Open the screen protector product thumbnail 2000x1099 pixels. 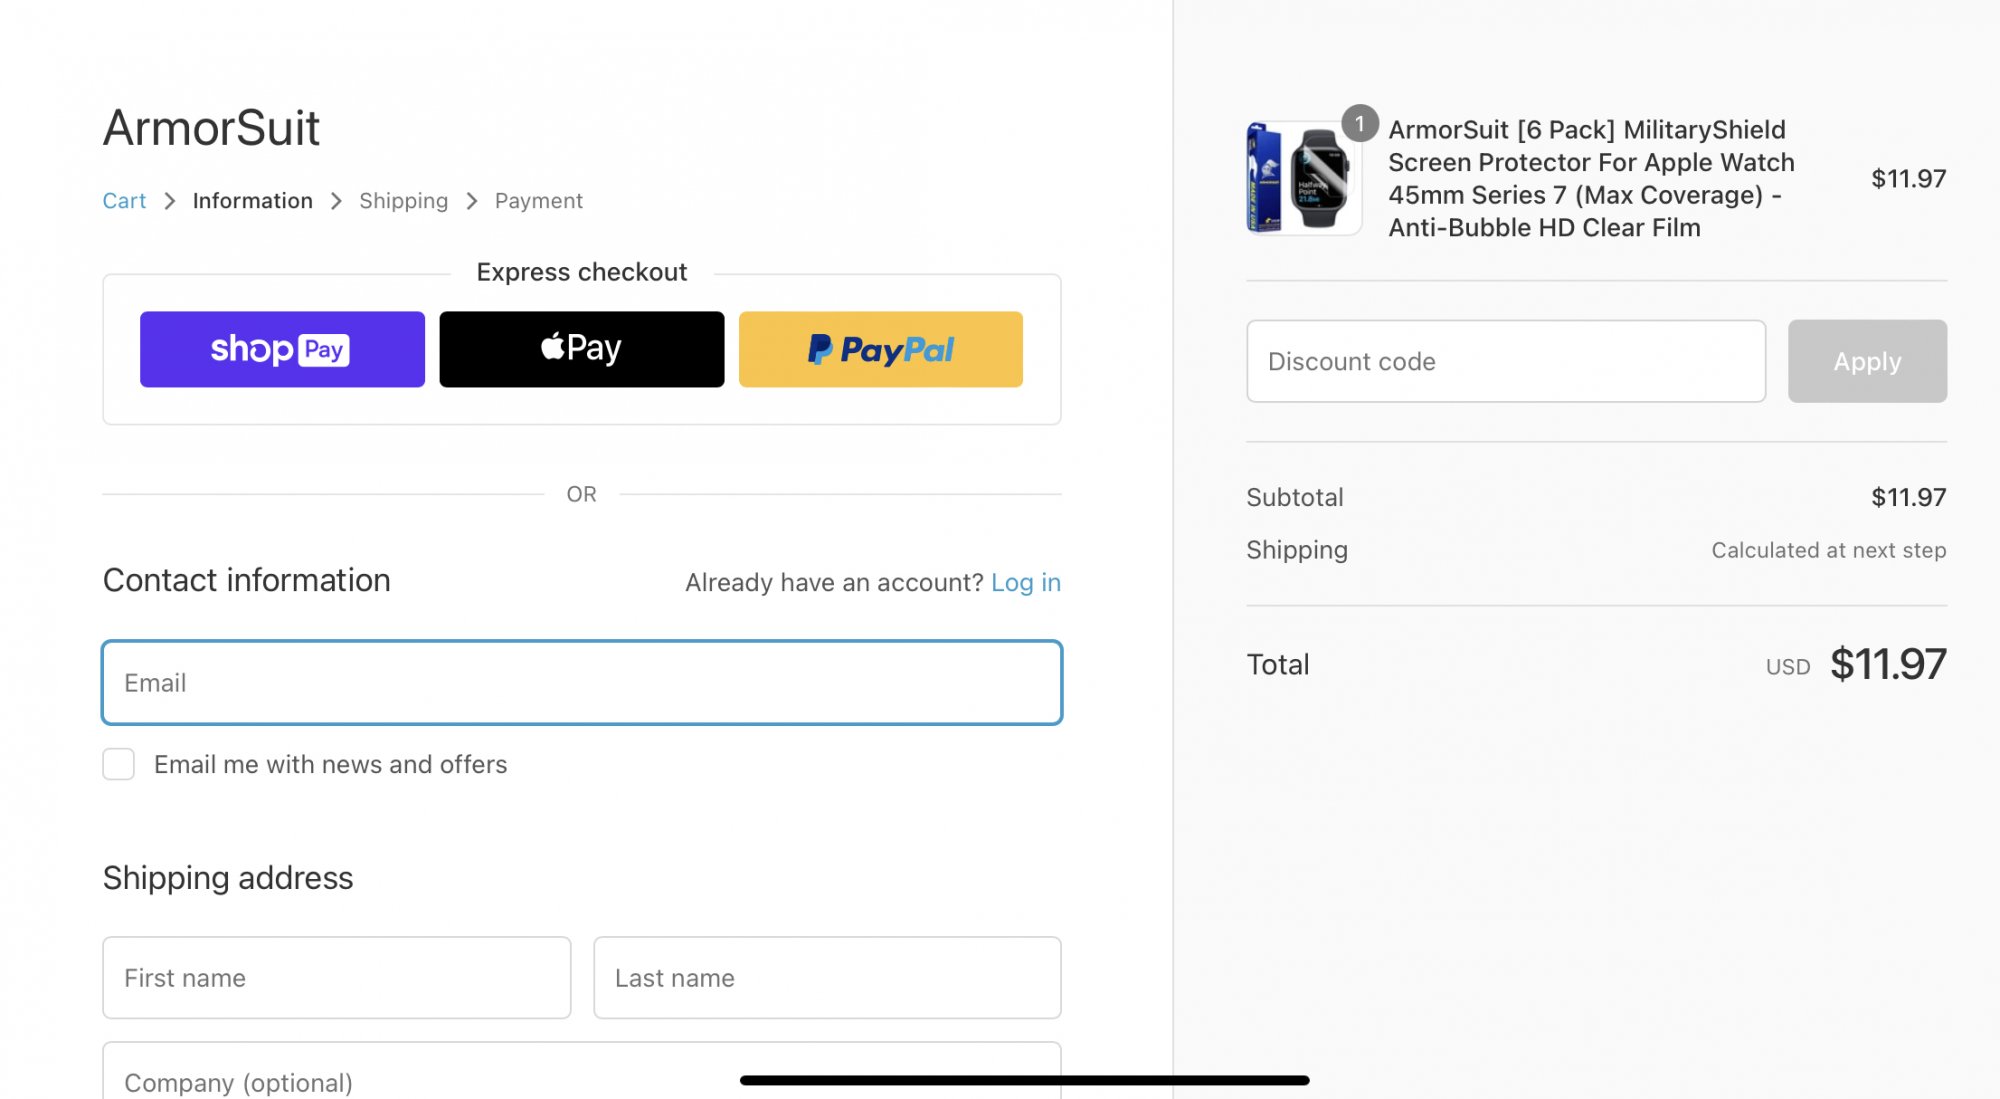point(1303,178)
